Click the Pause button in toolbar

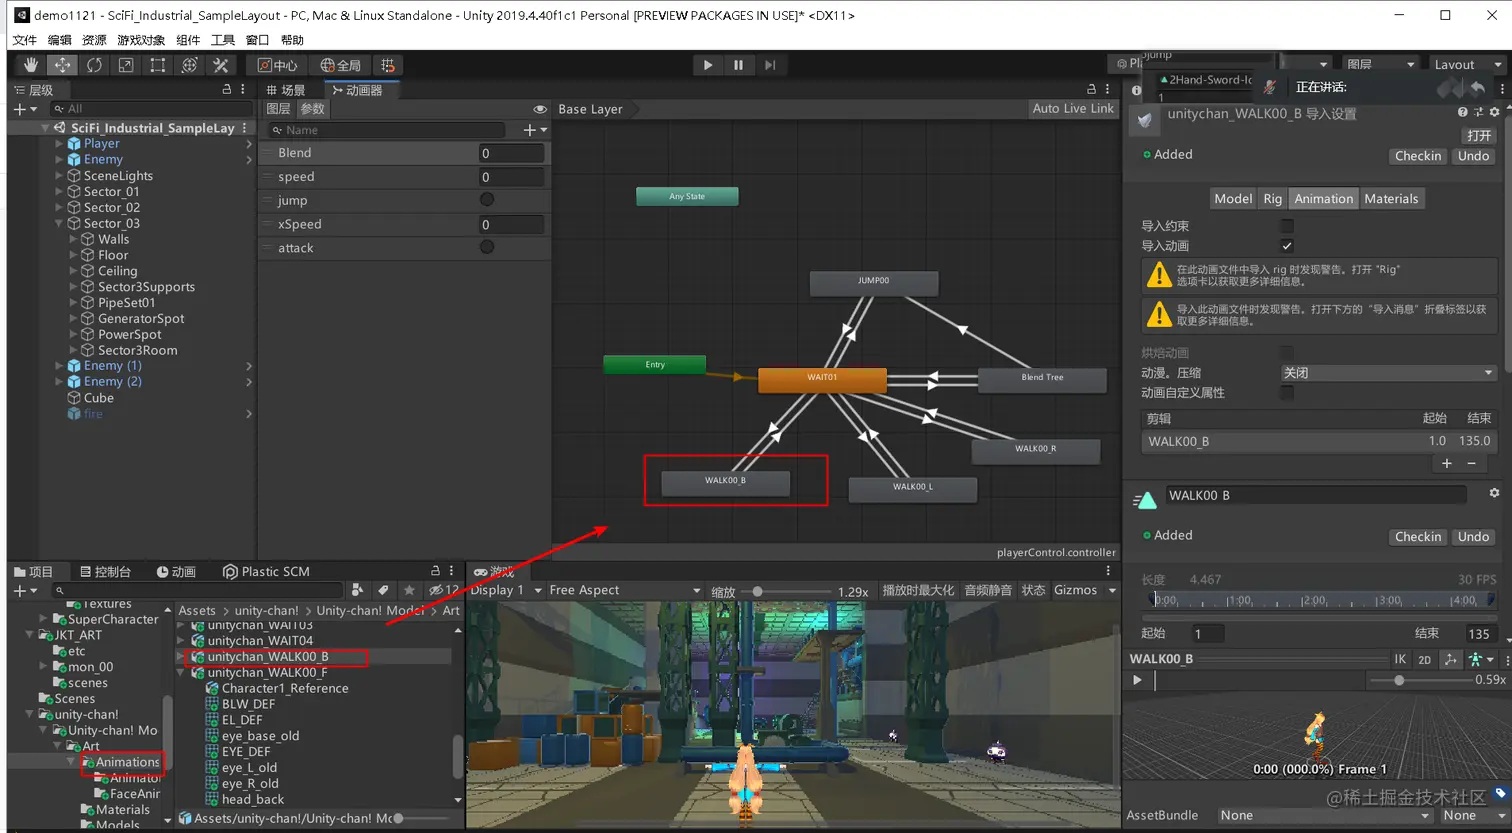point(738,65)
